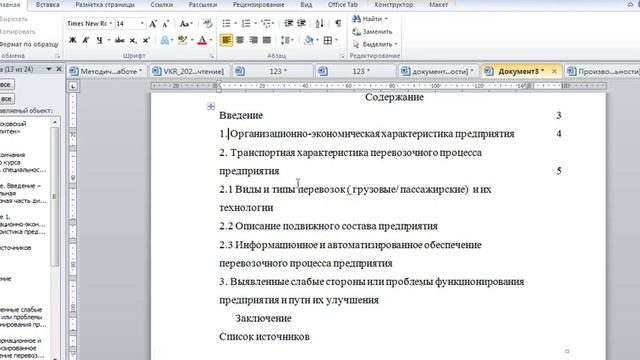Close the navigation pane with the X
Viewport: 640px width, 360px height.
[59, 69]
